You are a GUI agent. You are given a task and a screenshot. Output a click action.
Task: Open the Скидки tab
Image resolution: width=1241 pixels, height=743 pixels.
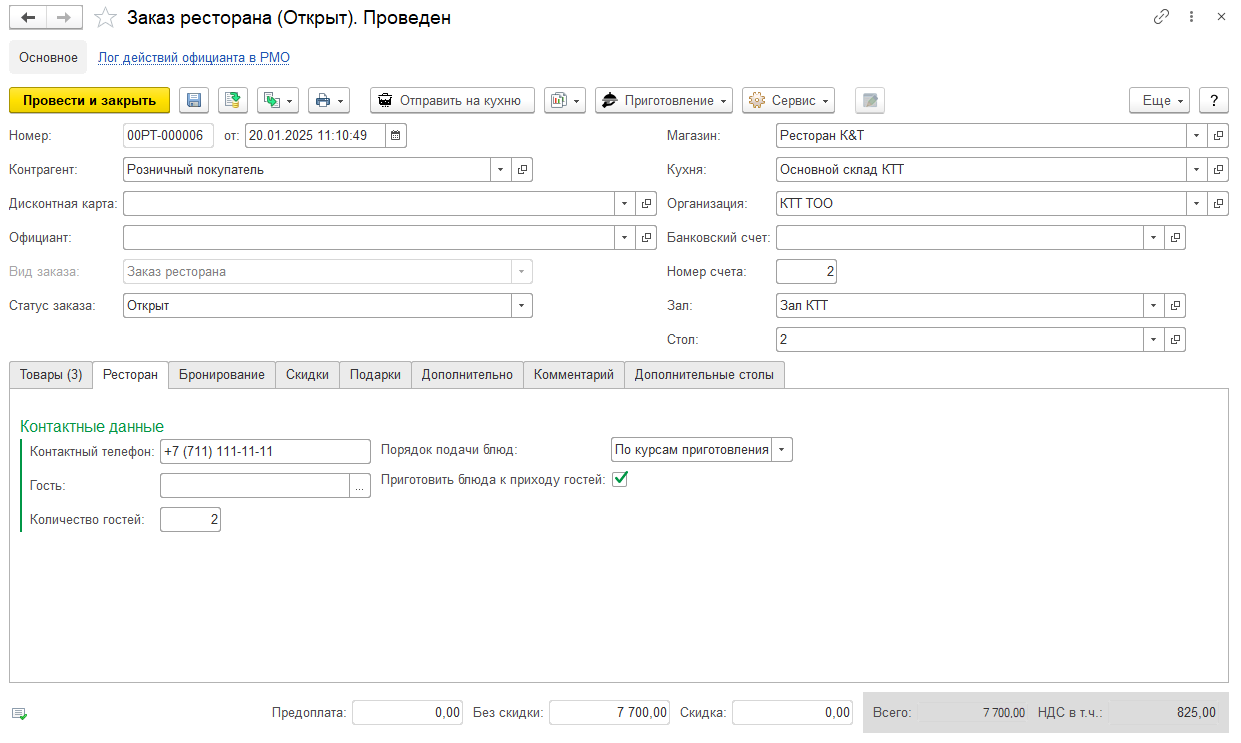(307, 374)
